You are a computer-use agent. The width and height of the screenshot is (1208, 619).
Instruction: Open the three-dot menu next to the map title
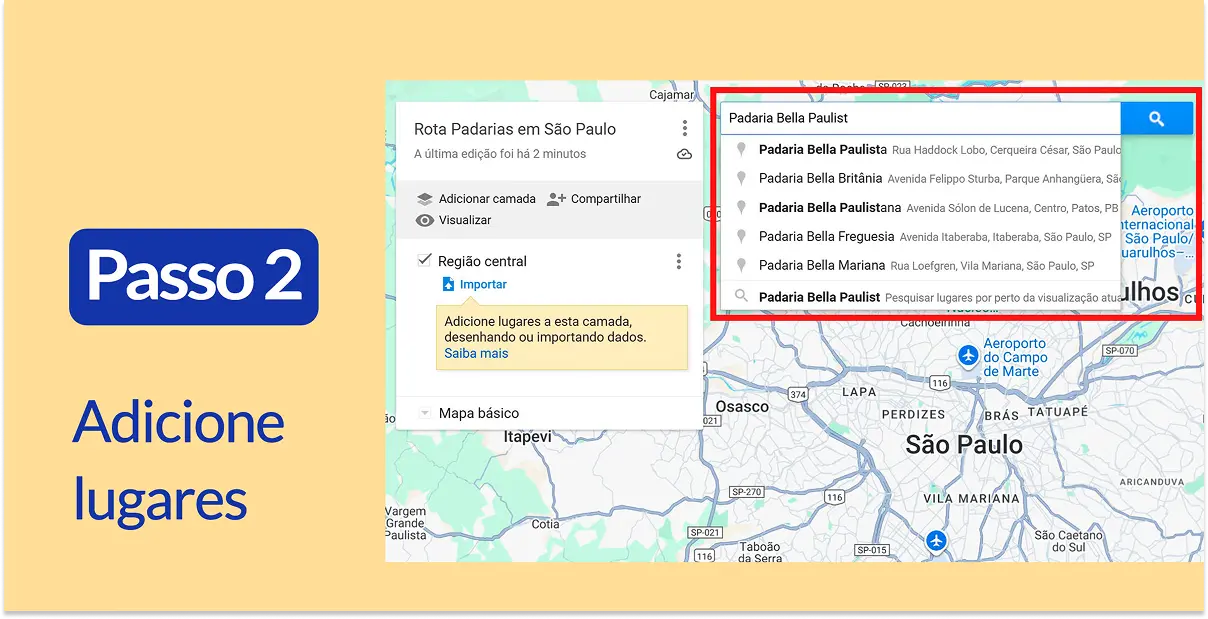(x=684, y=128)
